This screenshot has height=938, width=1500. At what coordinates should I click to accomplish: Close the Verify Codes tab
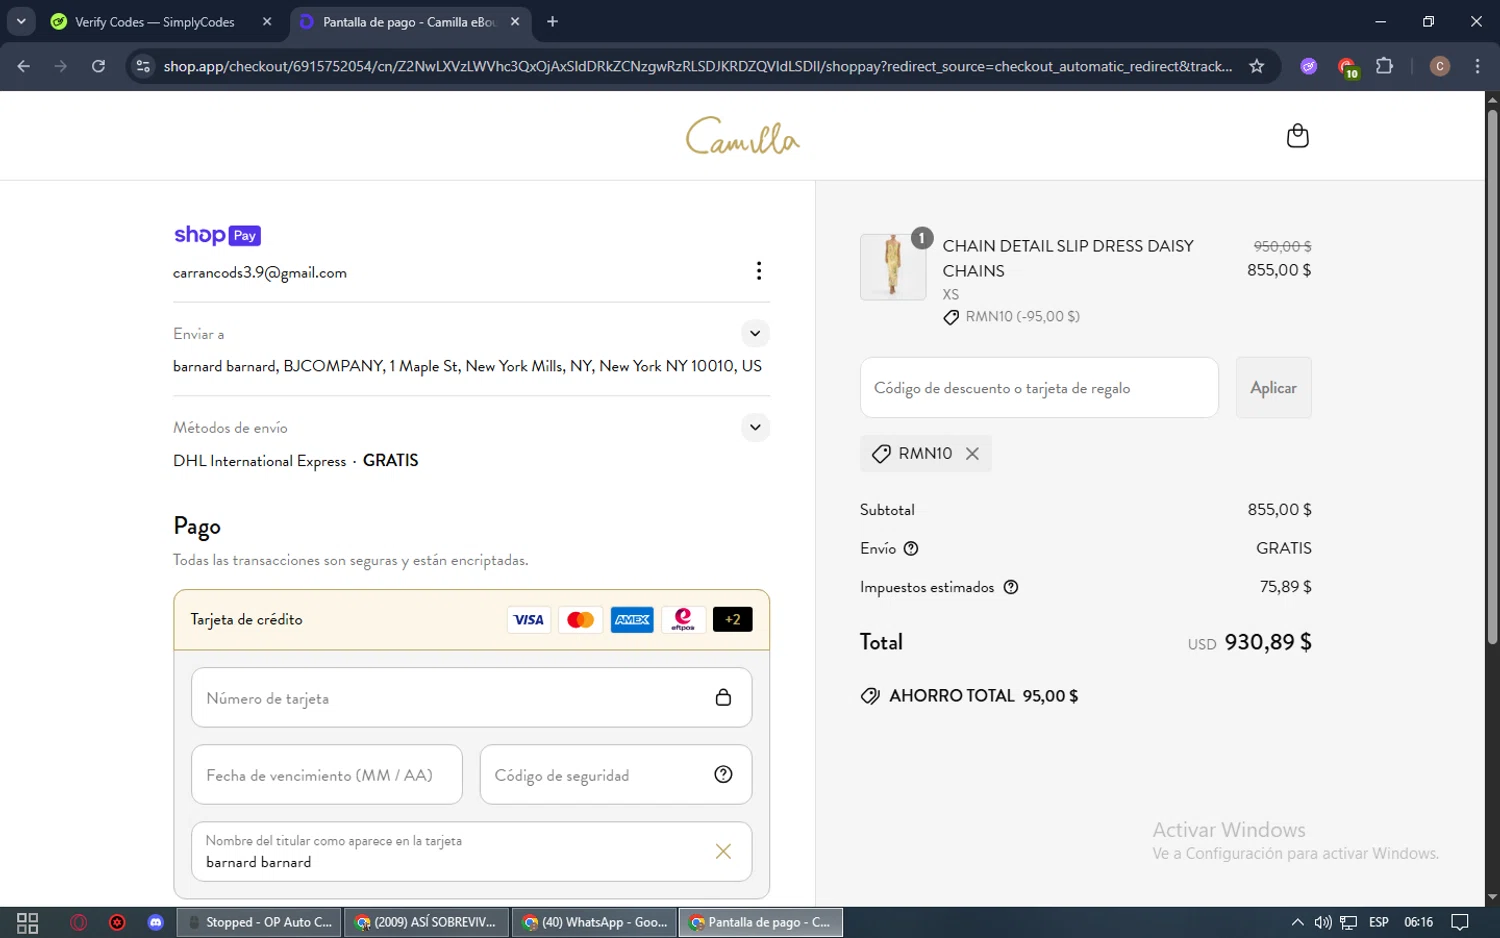pyautogui.click(x=267, y=22)
